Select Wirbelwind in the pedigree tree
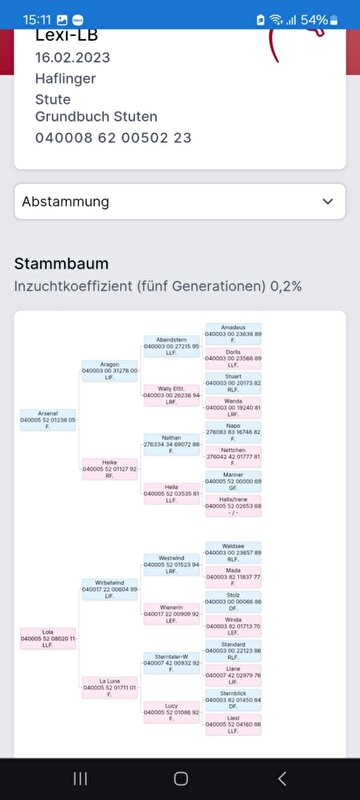 click(x=110, y=589)
